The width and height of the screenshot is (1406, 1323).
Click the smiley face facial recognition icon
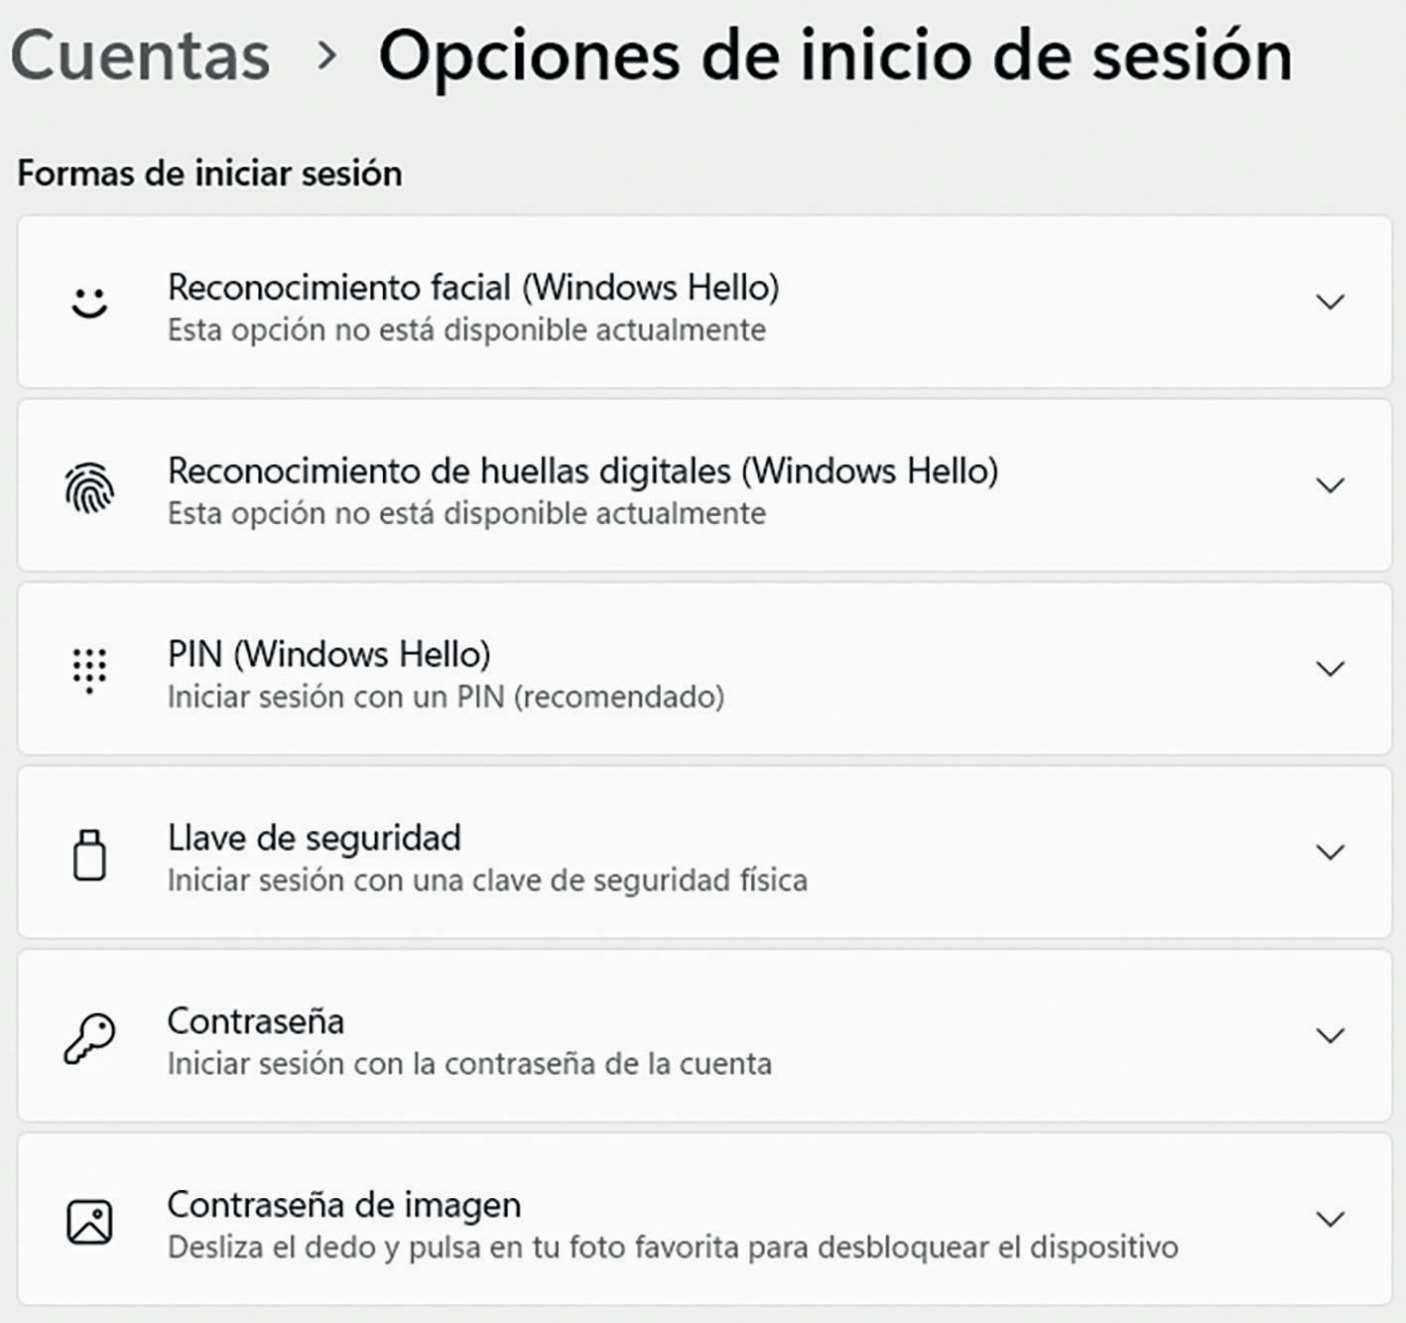89,302
